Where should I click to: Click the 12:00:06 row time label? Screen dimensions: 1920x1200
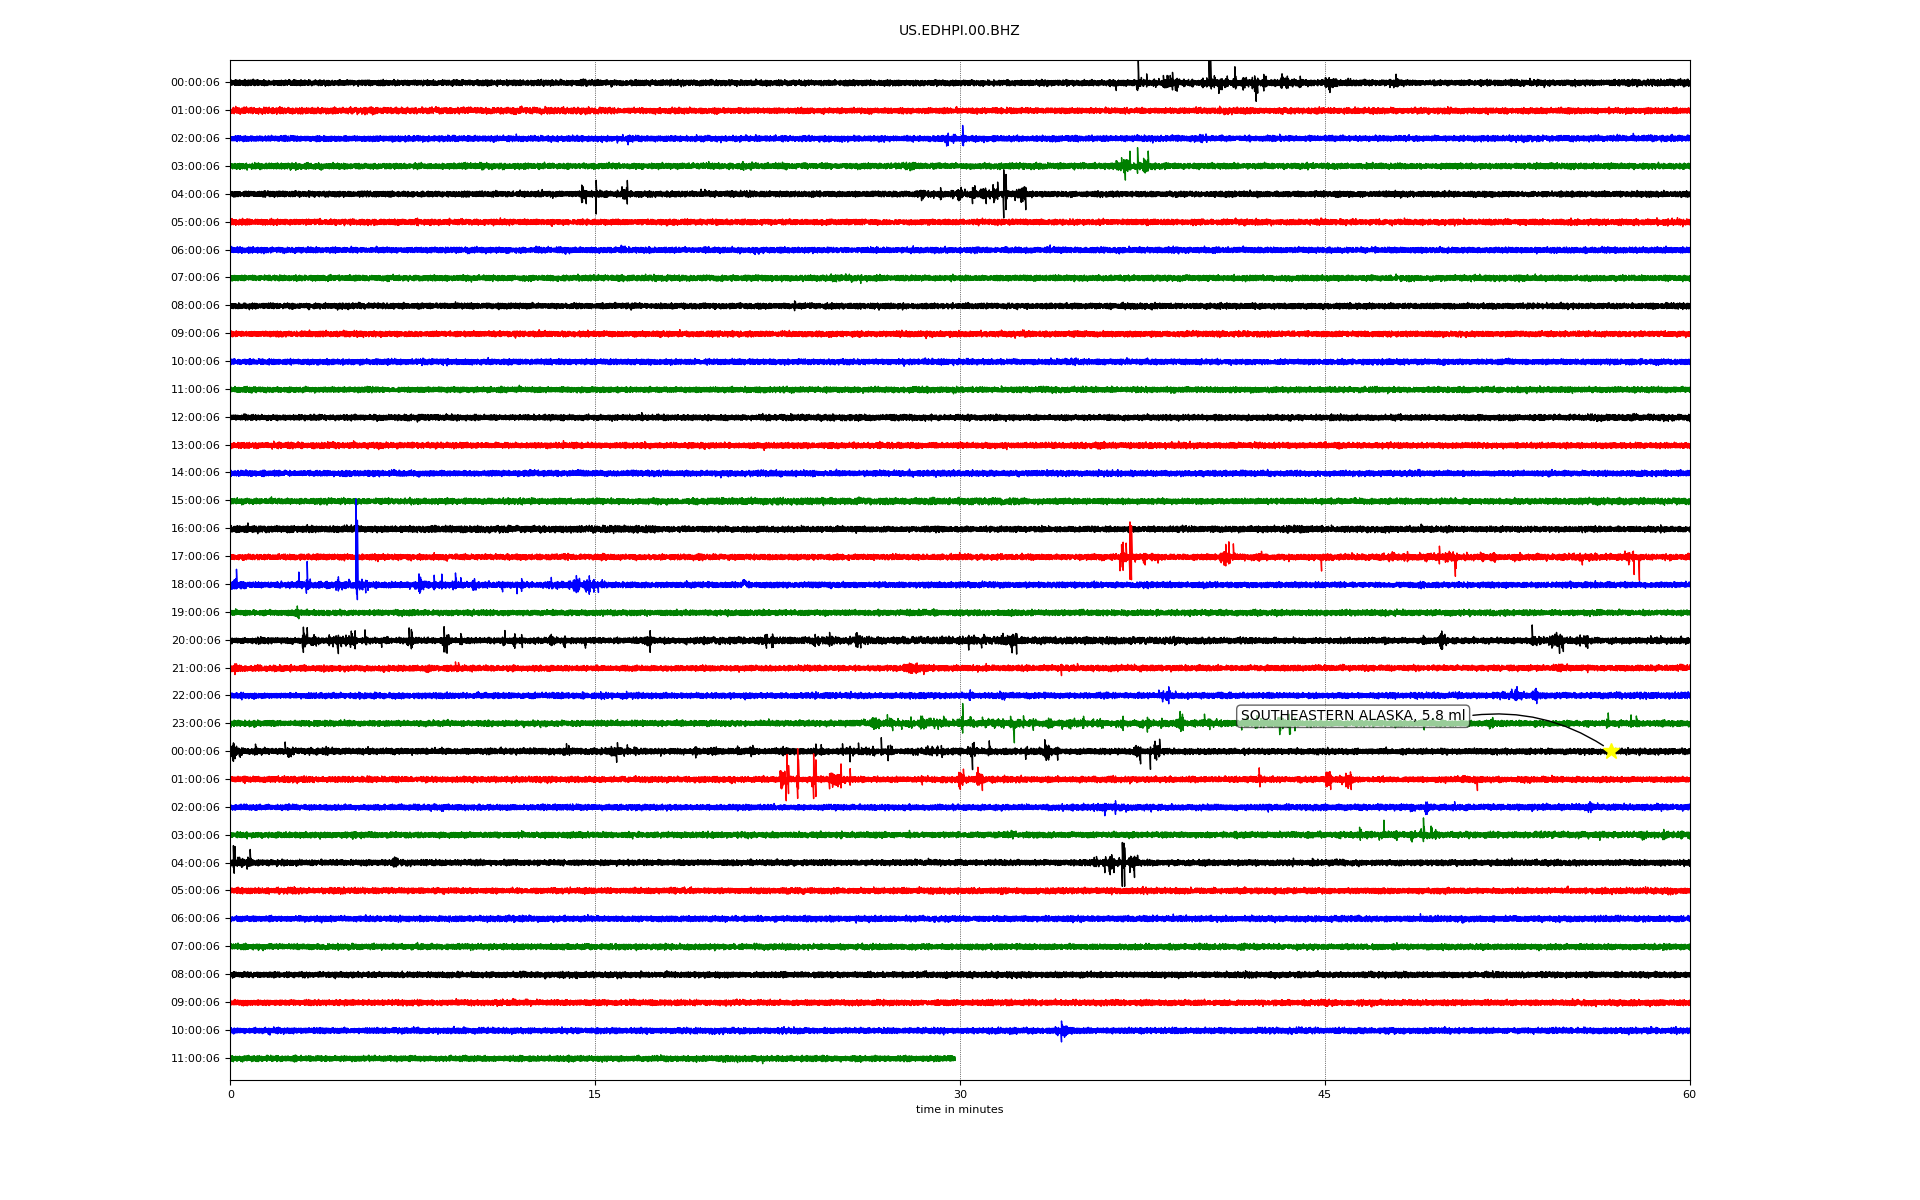tap(195, 418)
